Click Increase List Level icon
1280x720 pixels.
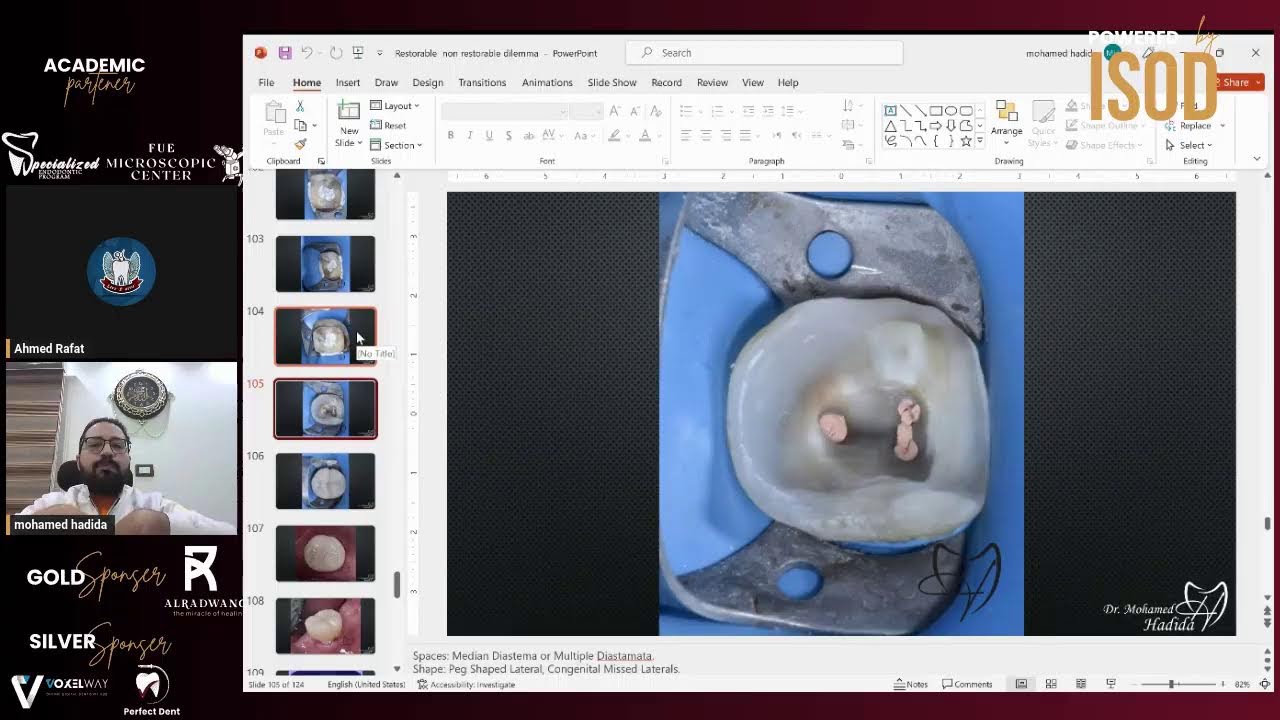point(768,111)
